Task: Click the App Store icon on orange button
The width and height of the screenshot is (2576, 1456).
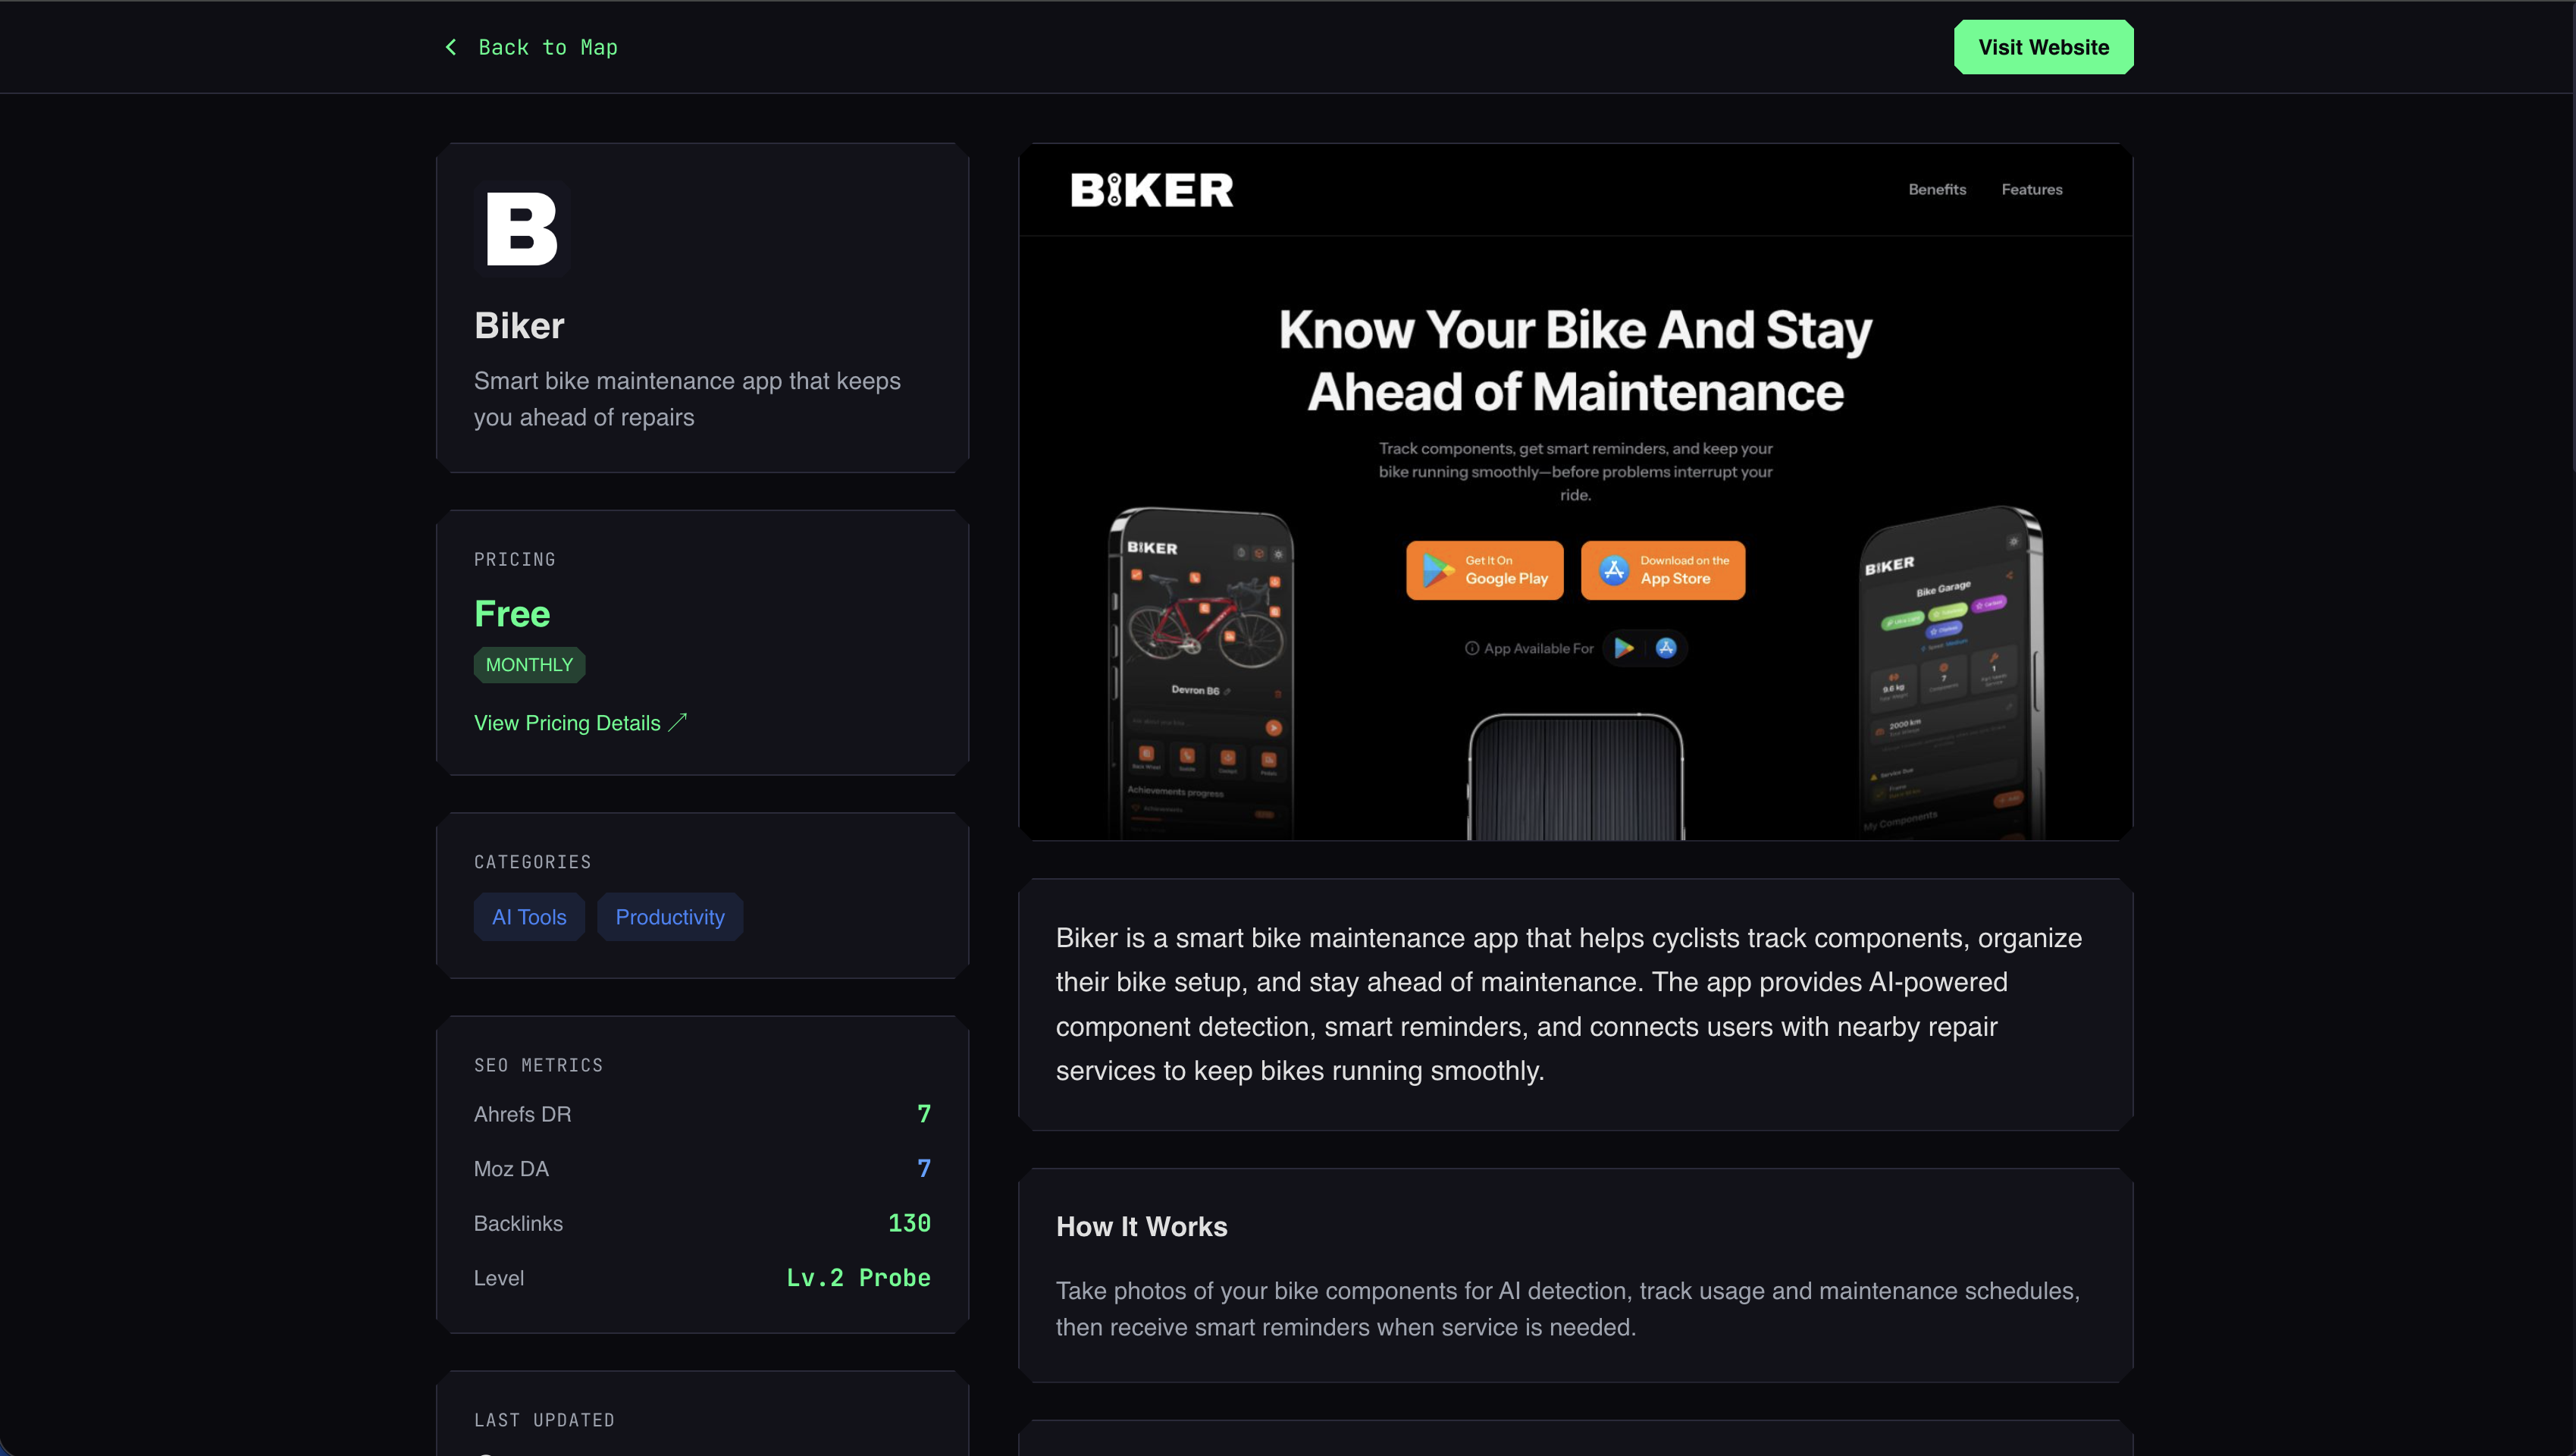Action: 1613,570
